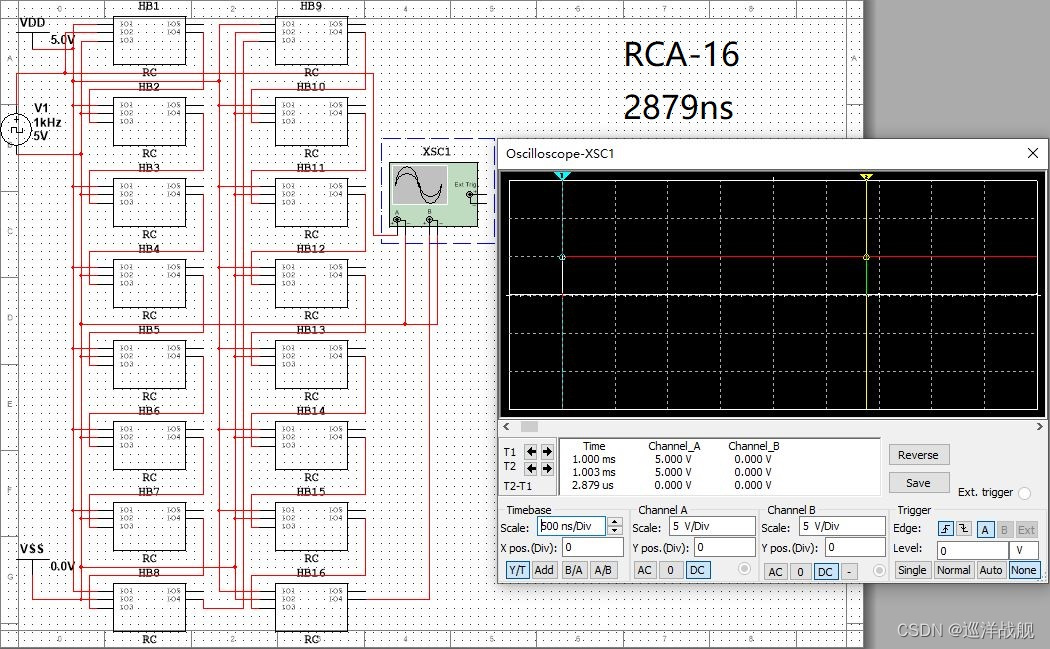
Task: Increase the timebase scale with up stepper
Action: [615, 522]
